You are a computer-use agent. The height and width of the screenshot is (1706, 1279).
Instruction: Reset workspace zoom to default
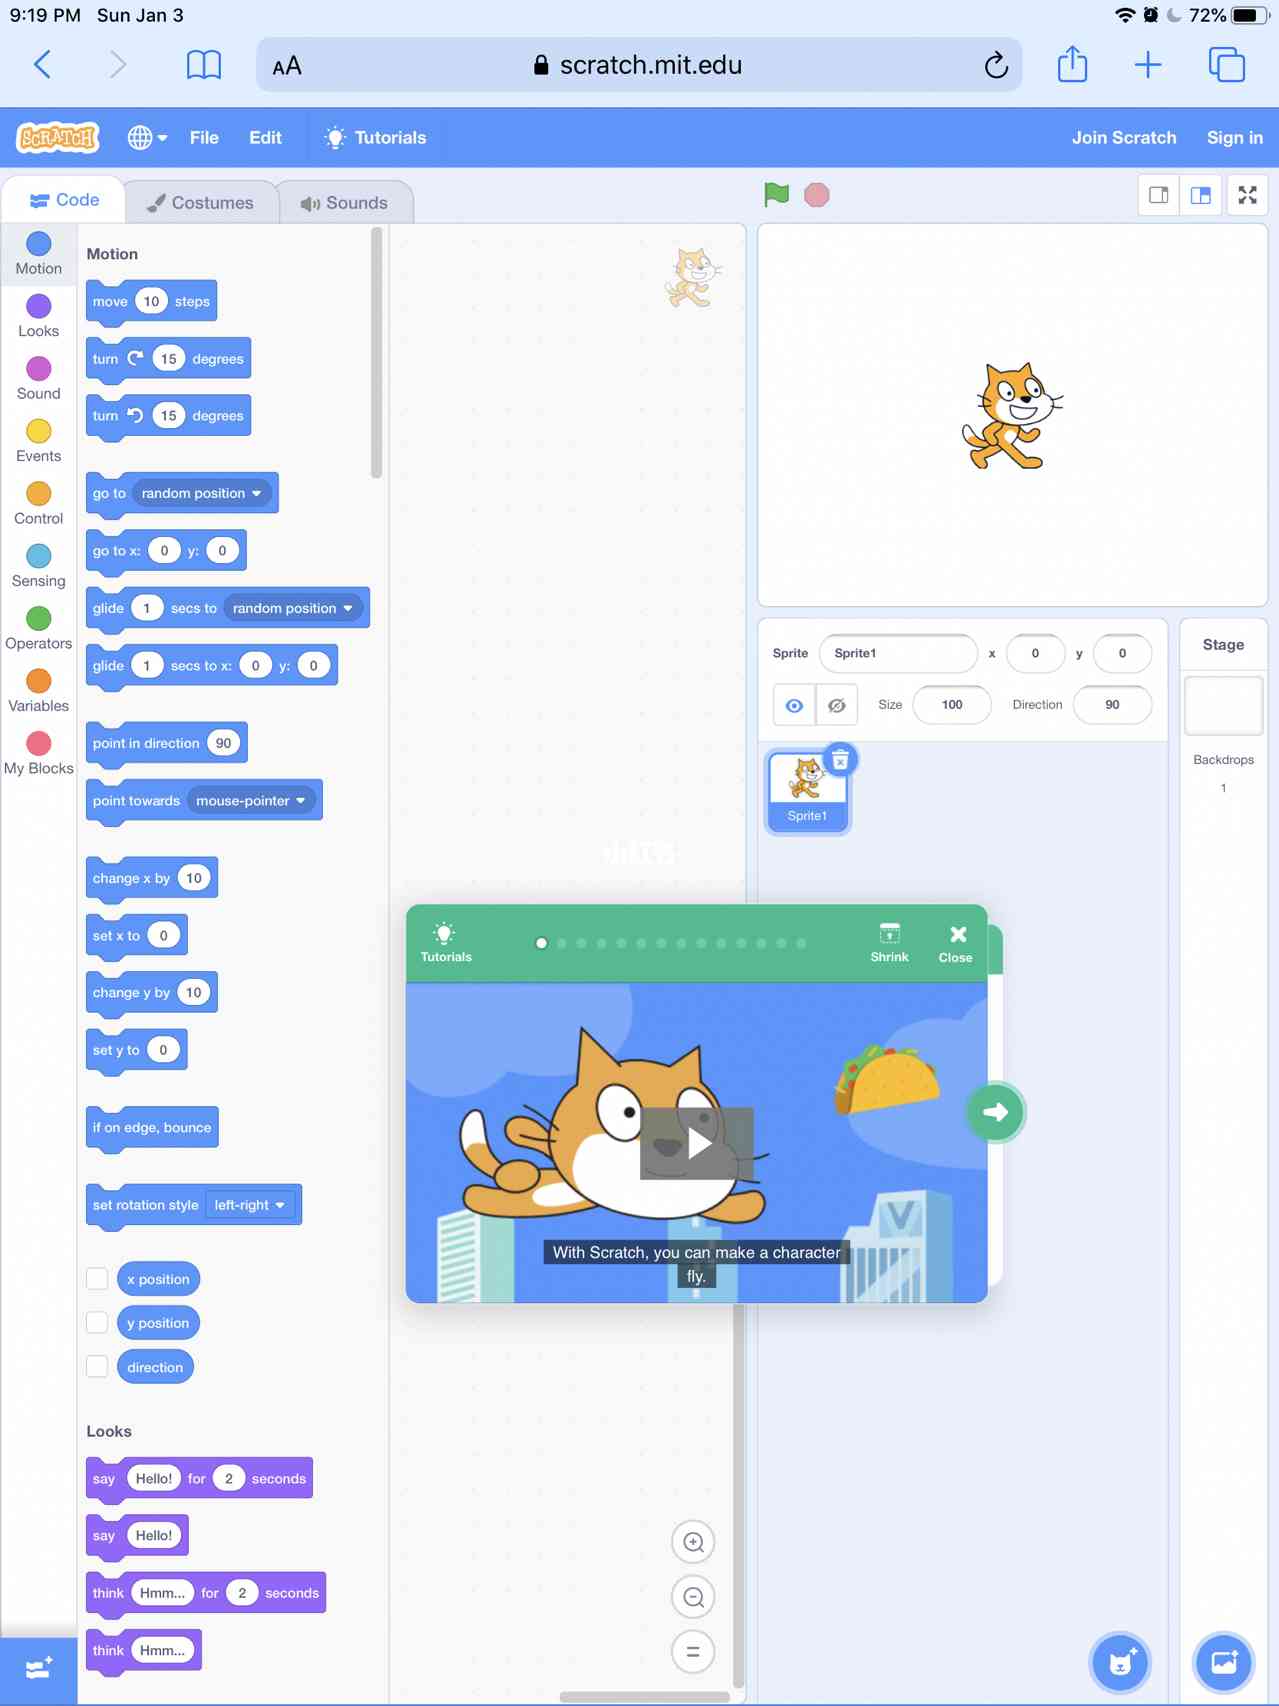tap(693, 1651)
